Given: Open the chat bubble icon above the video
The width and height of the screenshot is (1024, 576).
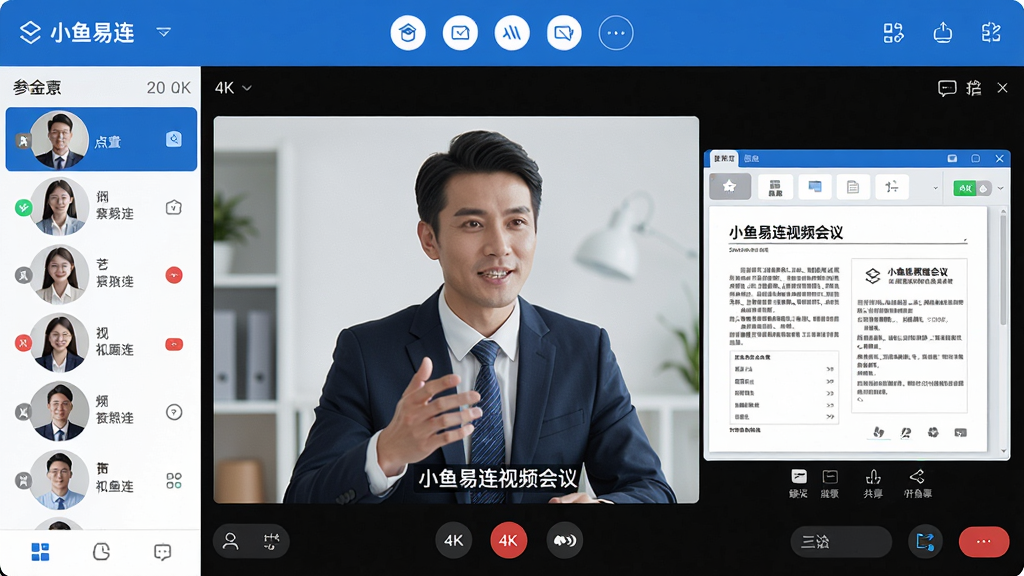Looking at the screenshot, I should click(x=947, y=88).
